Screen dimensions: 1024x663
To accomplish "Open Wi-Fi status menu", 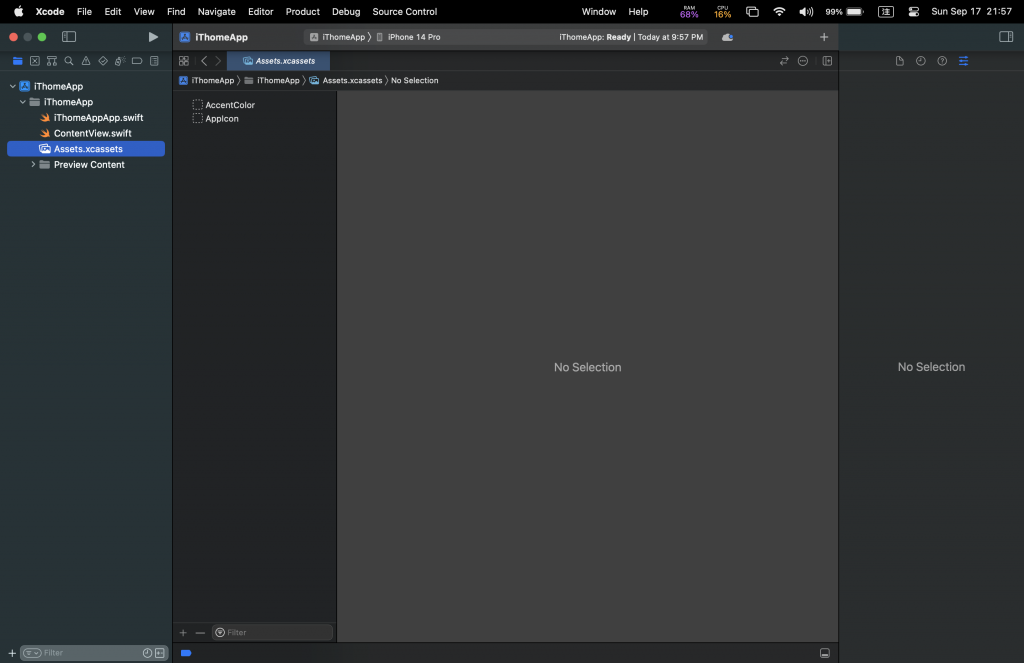I will 779,12.
